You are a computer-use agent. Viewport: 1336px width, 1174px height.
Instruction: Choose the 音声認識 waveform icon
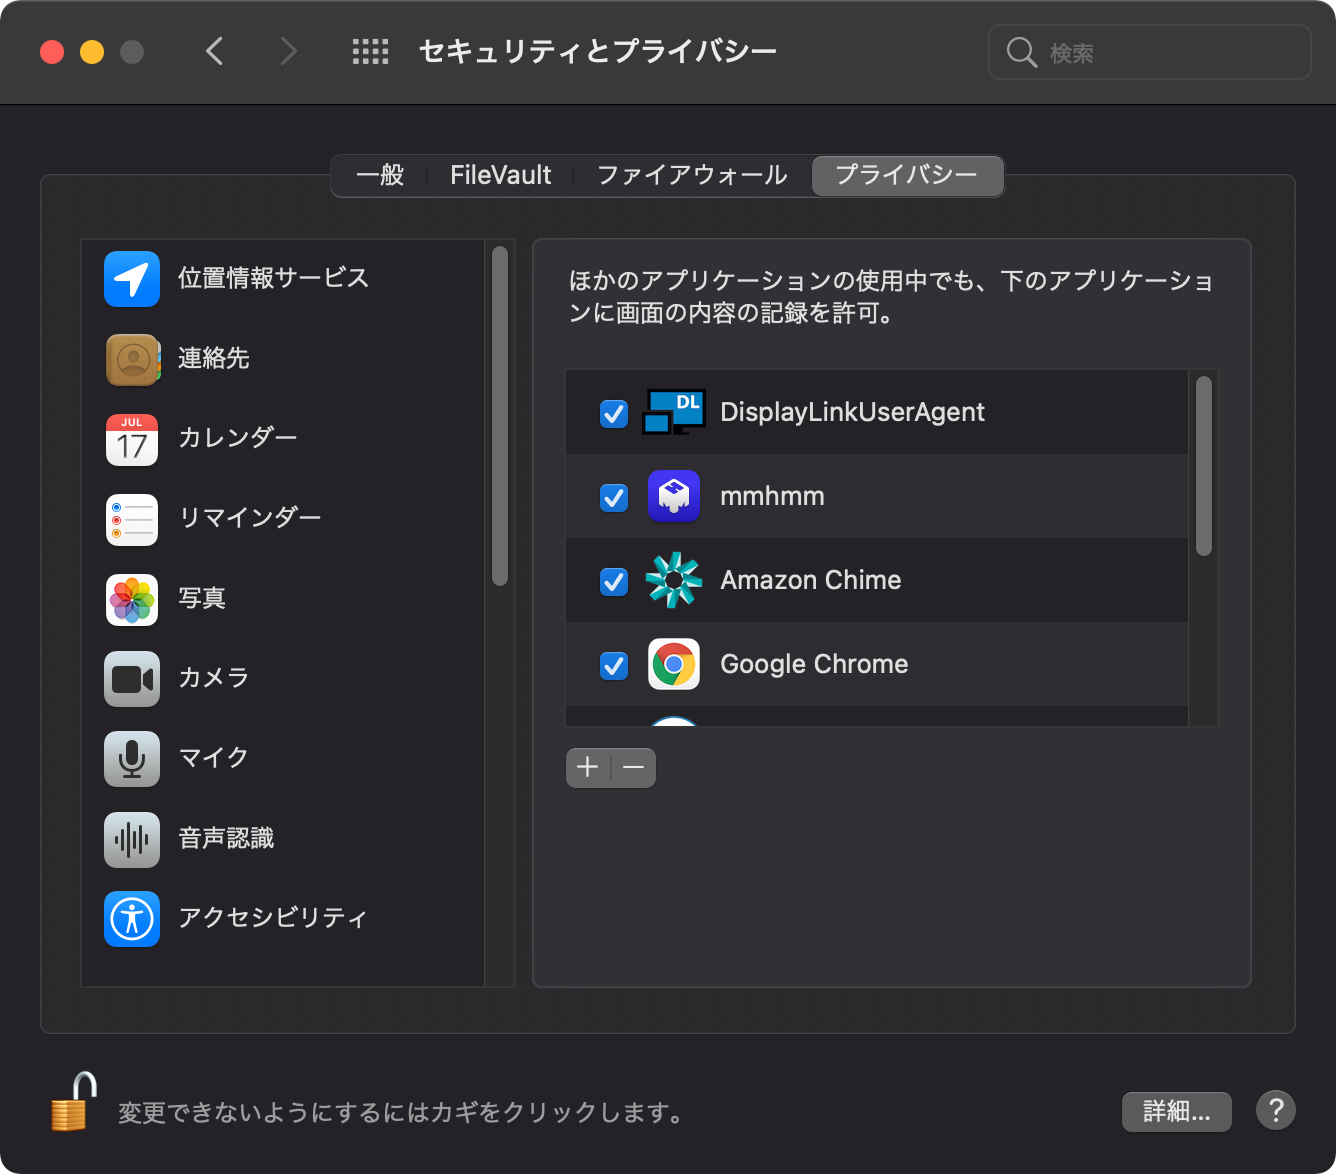coord(132,839)
